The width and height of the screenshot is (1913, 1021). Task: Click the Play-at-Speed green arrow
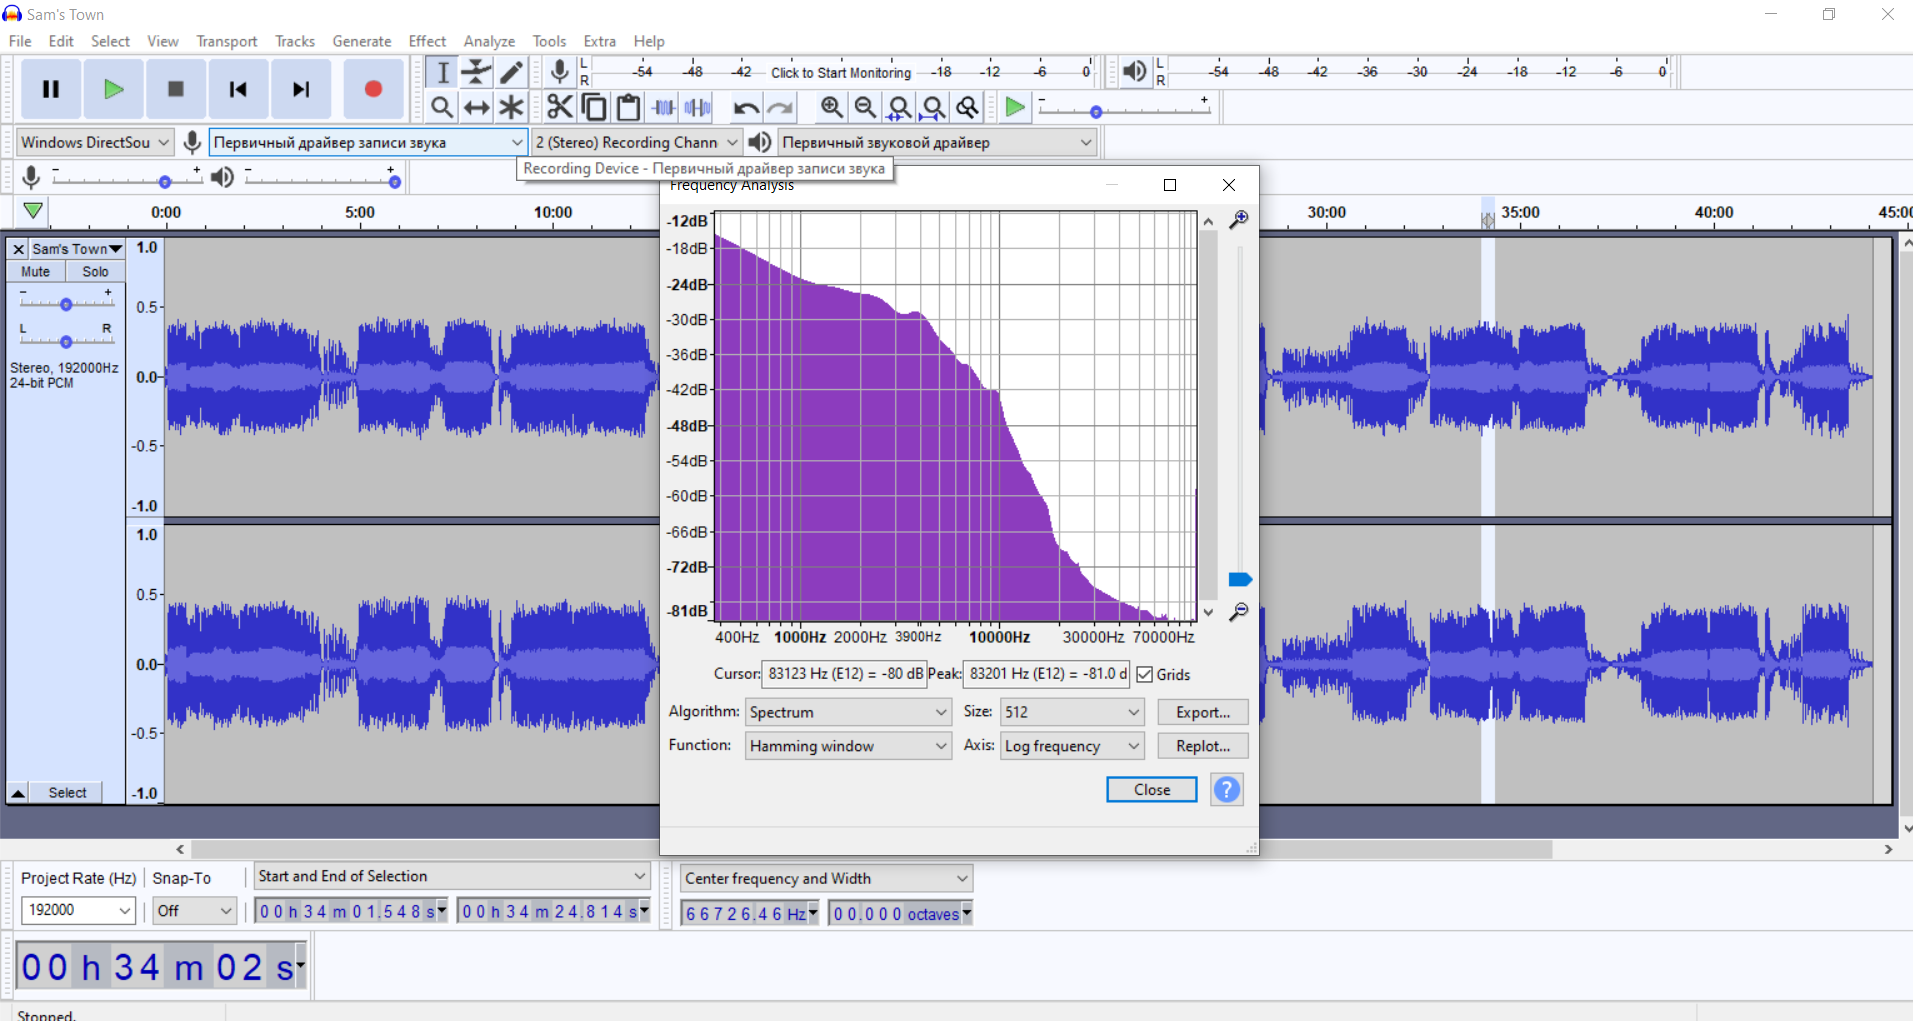pos(1014,107)
